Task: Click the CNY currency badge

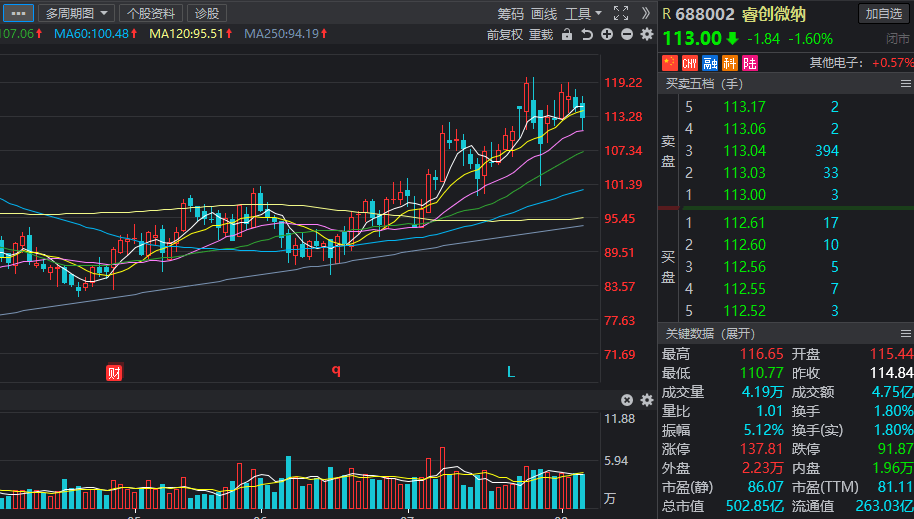Action: point(690,63)
